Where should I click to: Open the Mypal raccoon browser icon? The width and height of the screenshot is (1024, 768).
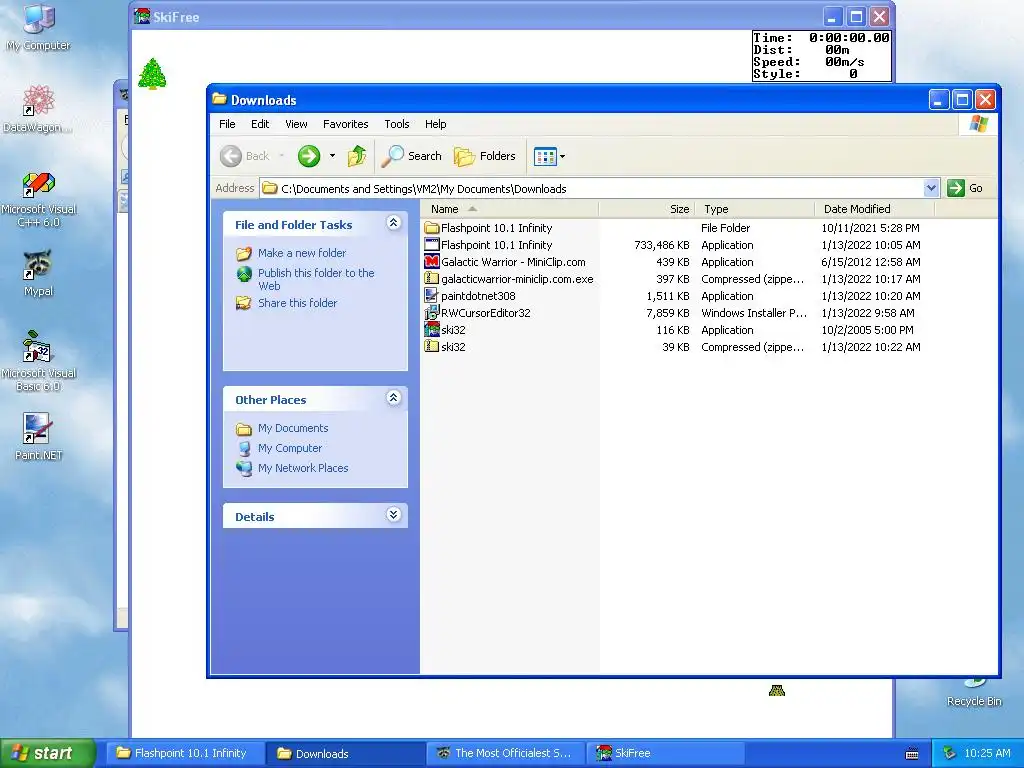pos(38,273)
